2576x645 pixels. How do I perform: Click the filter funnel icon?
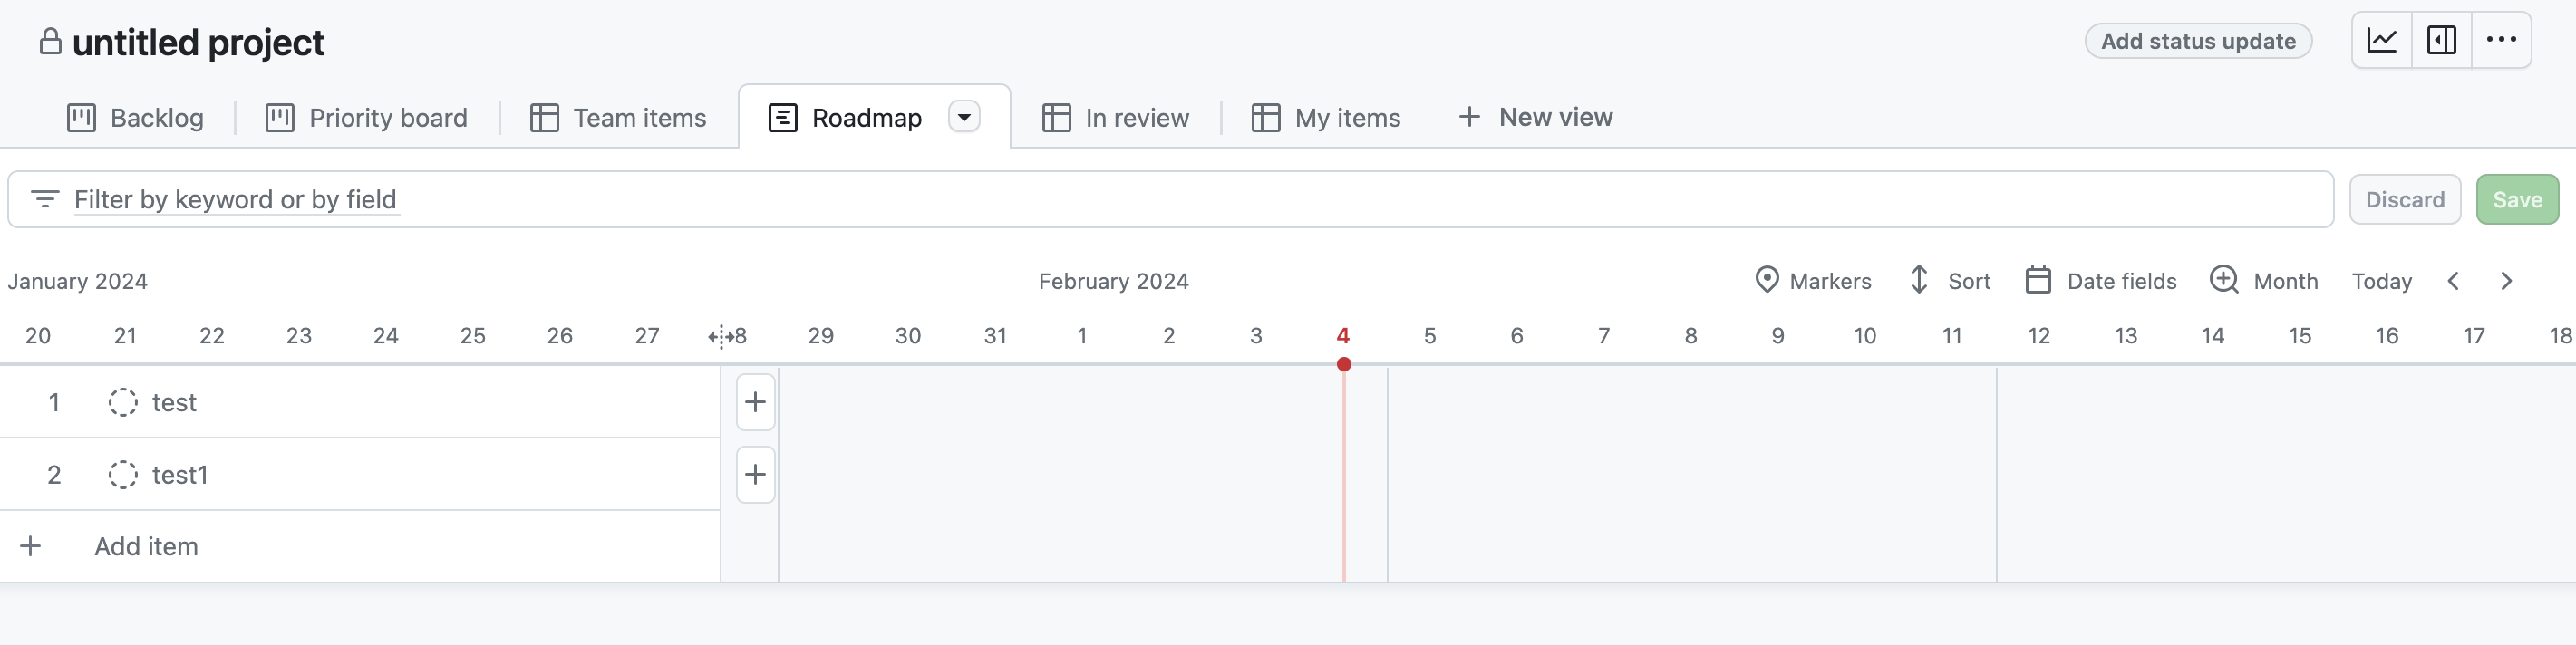pos(46,199)
